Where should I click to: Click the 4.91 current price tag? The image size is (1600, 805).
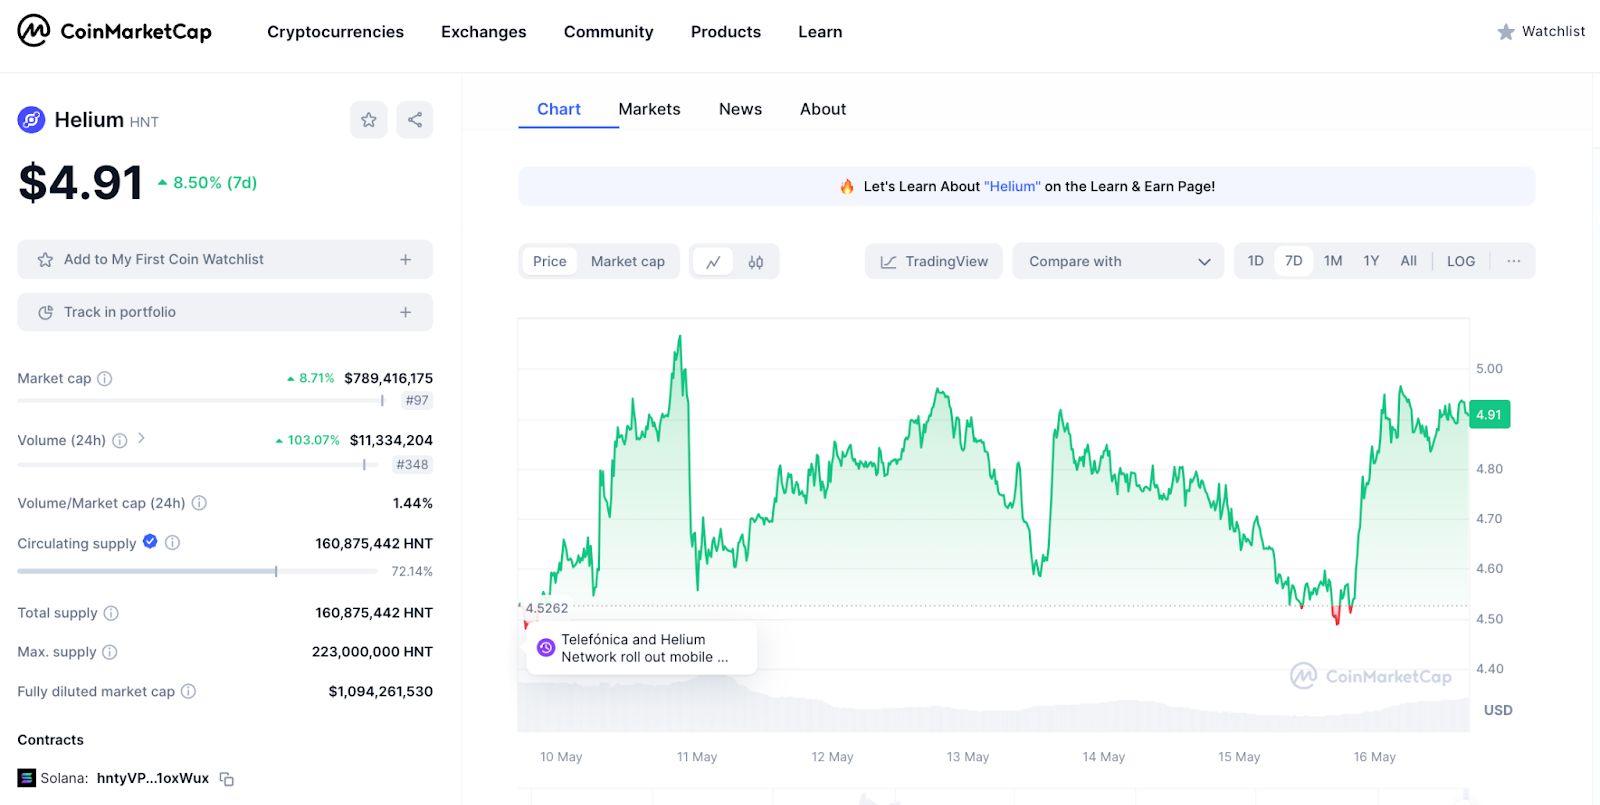pos(1489,414)
